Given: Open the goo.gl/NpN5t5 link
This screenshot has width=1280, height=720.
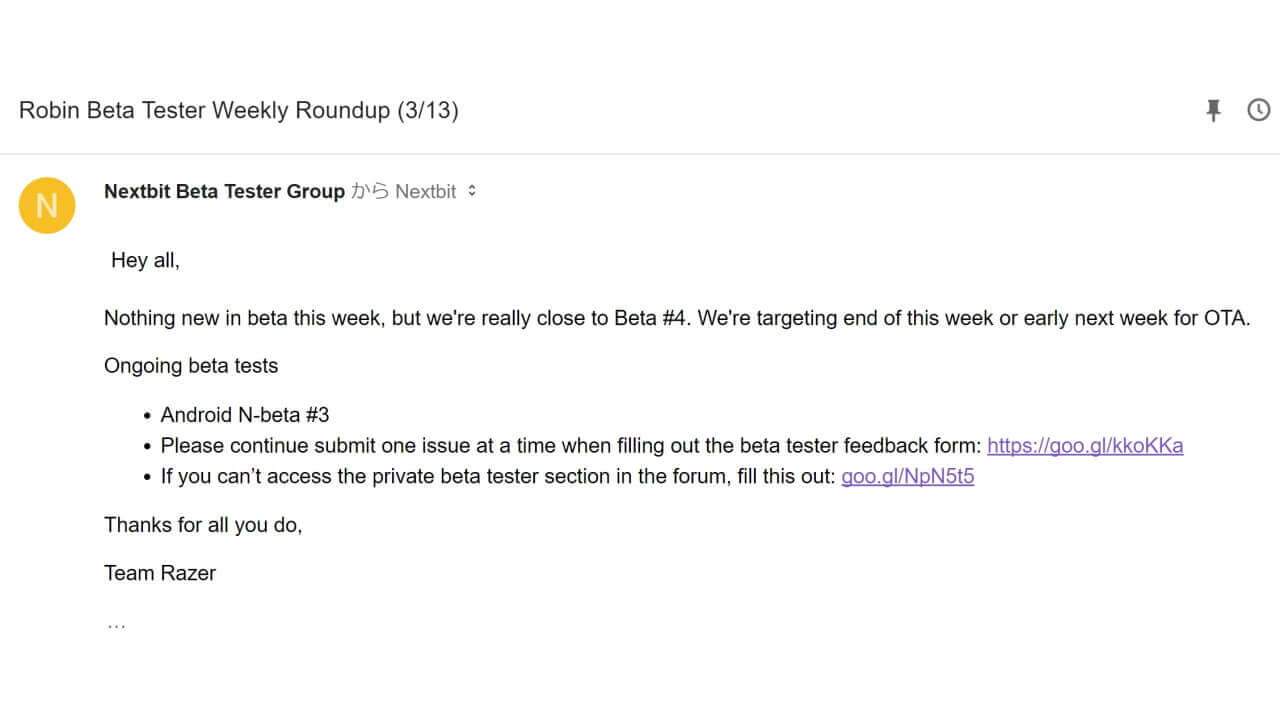Looking at the screenshot, I should tap(907, 476).
